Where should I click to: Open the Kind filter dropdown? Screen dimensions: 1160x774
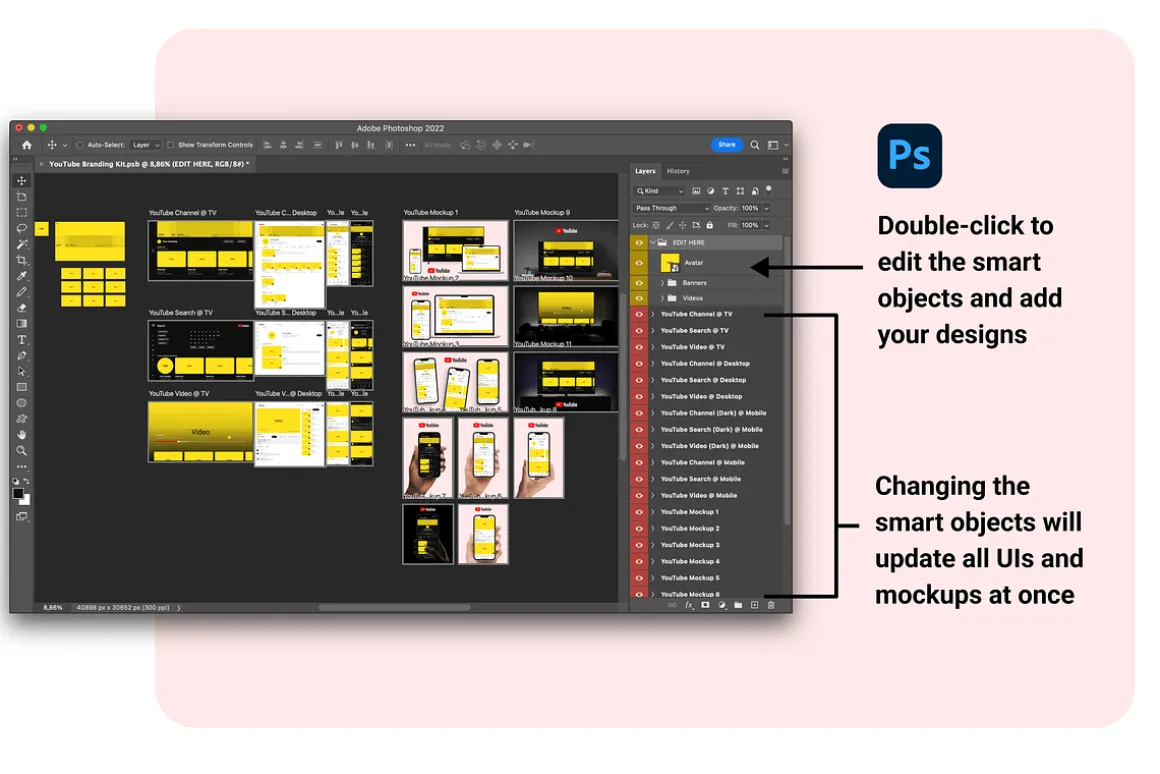(661, 191)
